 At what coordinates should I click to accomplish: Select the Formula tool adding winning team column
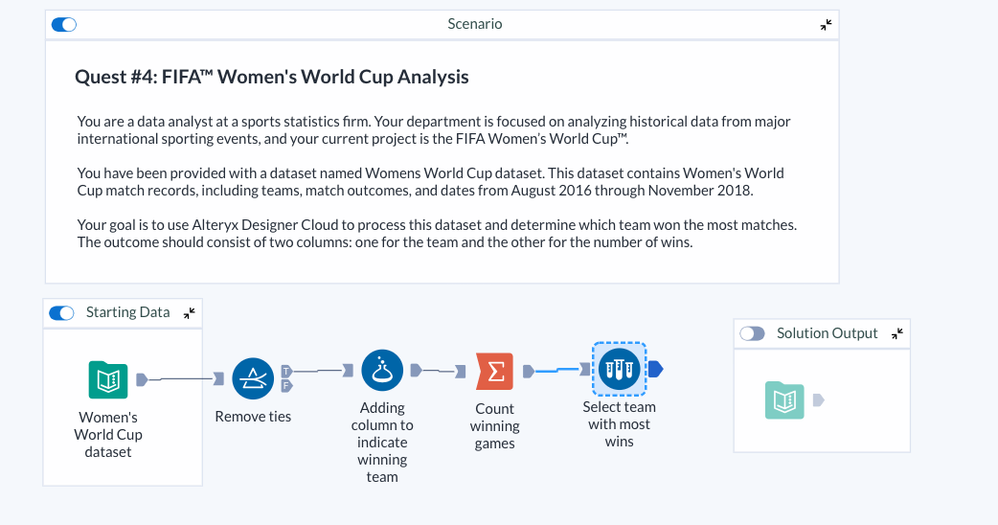[x=382, y=370]
